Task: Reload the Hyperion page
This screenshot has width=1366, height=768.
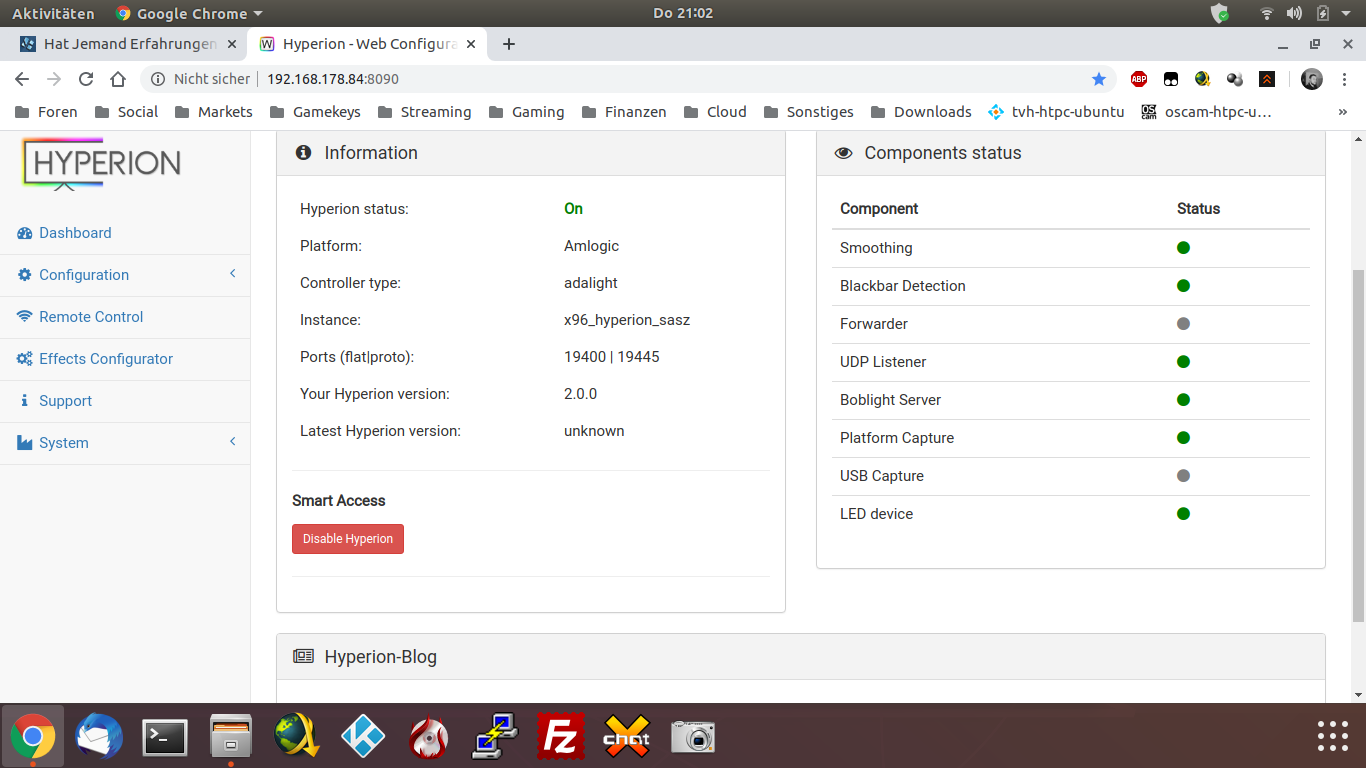Action: [86, 79]
